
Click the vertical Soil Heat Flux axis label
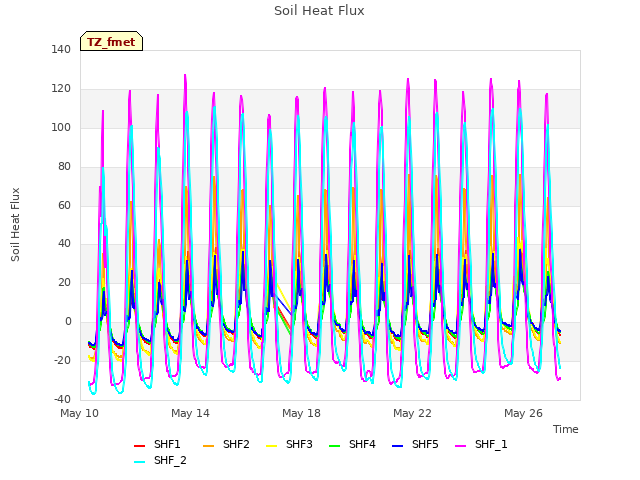point(15,224)
